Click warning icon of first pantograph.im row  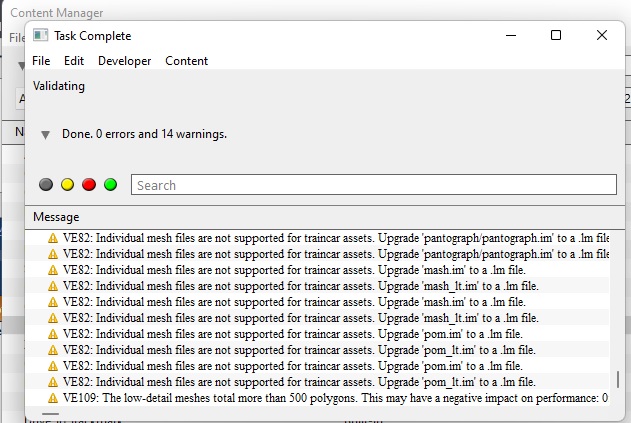coord(53,238)
